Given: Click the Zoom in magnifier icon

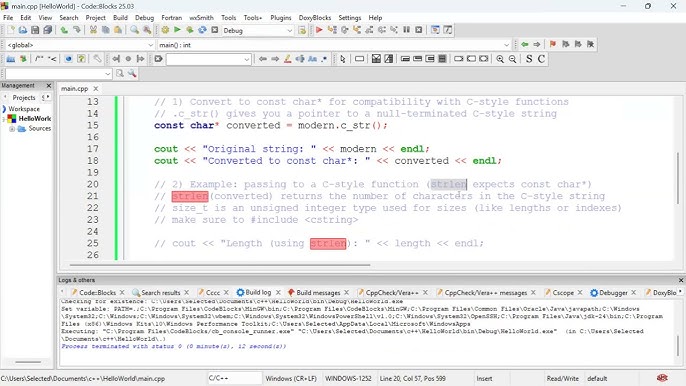Looking at the screenshot, I should pyautogui.click(x=500, y=59).
